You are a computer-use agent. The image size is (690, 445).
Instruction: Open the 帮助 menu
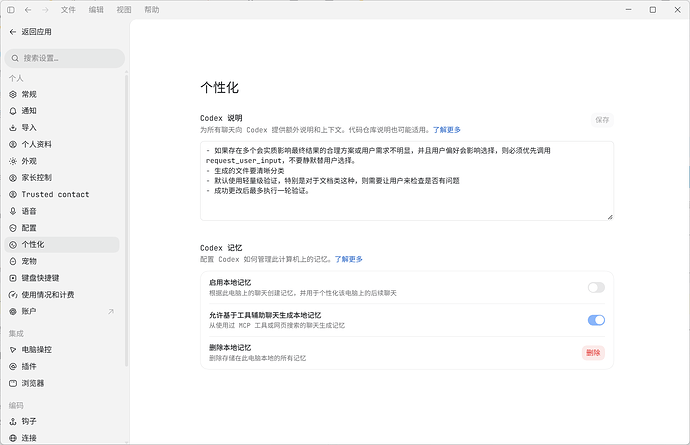tap(152, 10)
